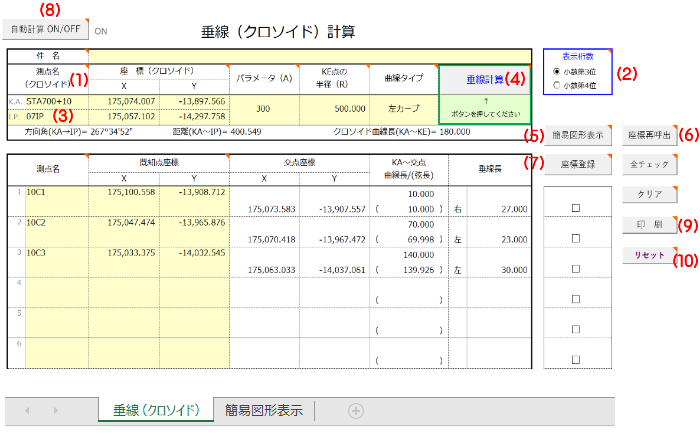Click the previous sheet navigation arrow
The image size is (700, 443).
[27, 410]
